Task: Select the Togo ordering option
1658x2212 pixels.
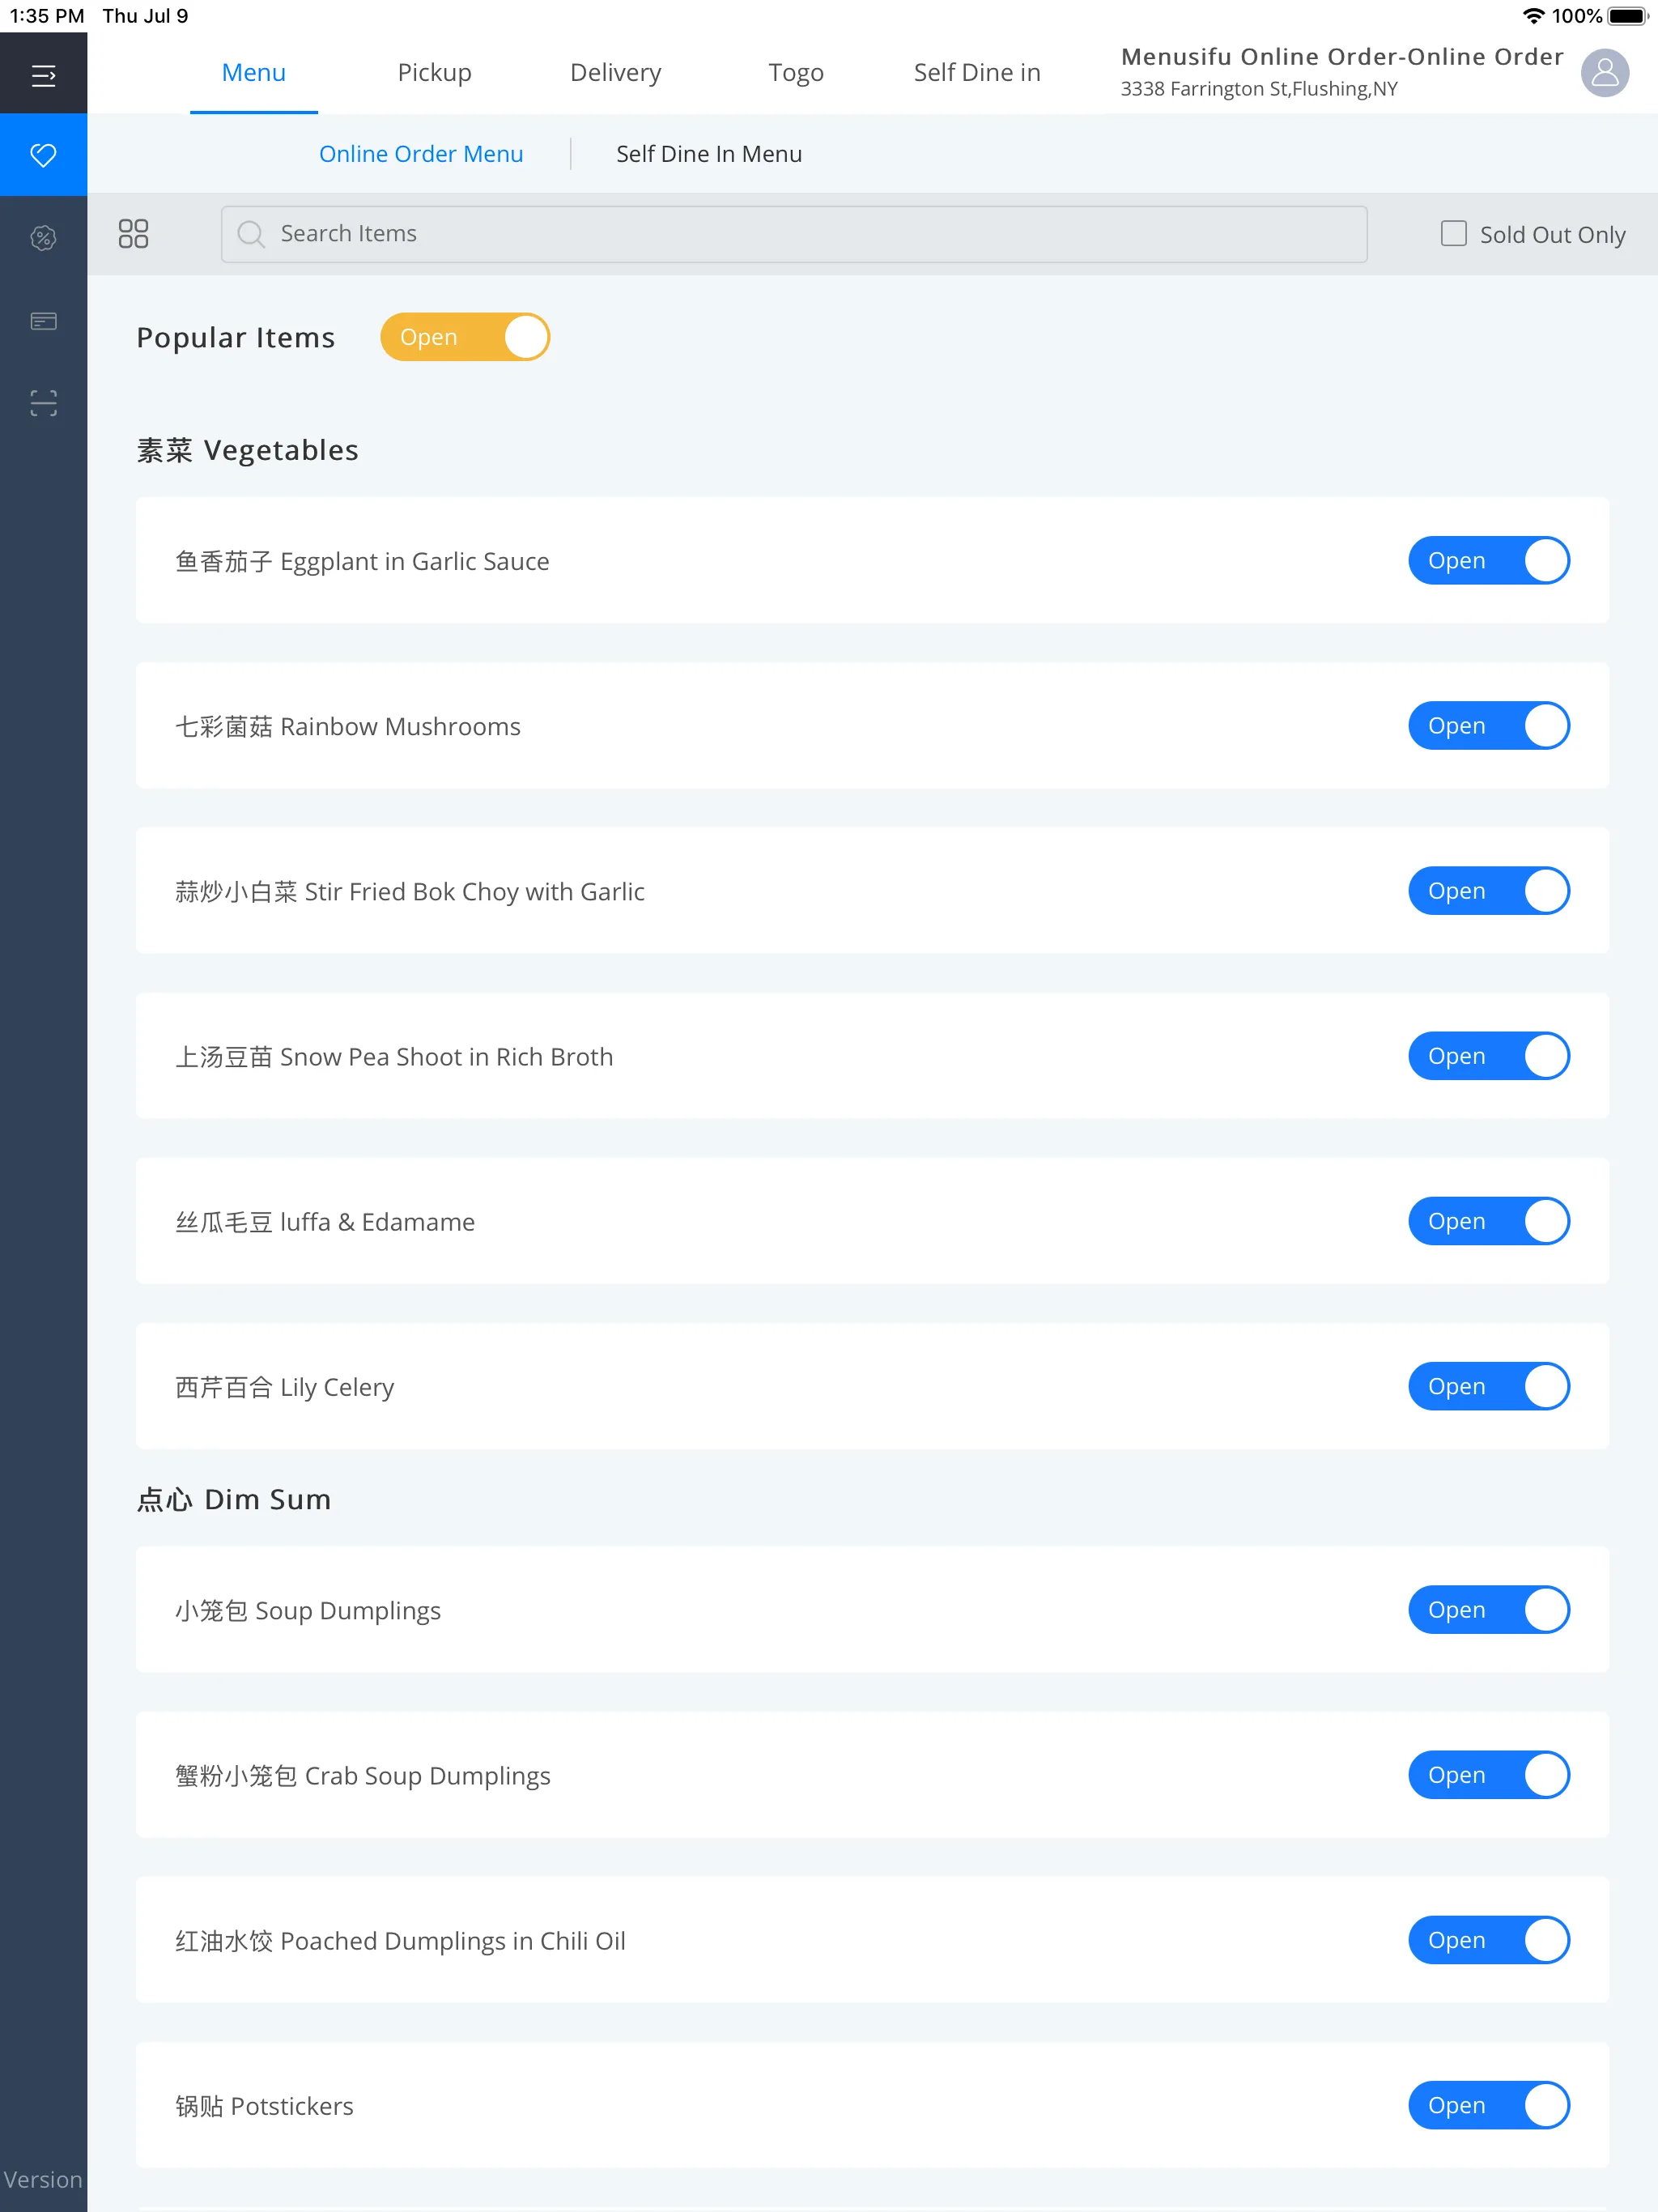Action: click(796, 71)
